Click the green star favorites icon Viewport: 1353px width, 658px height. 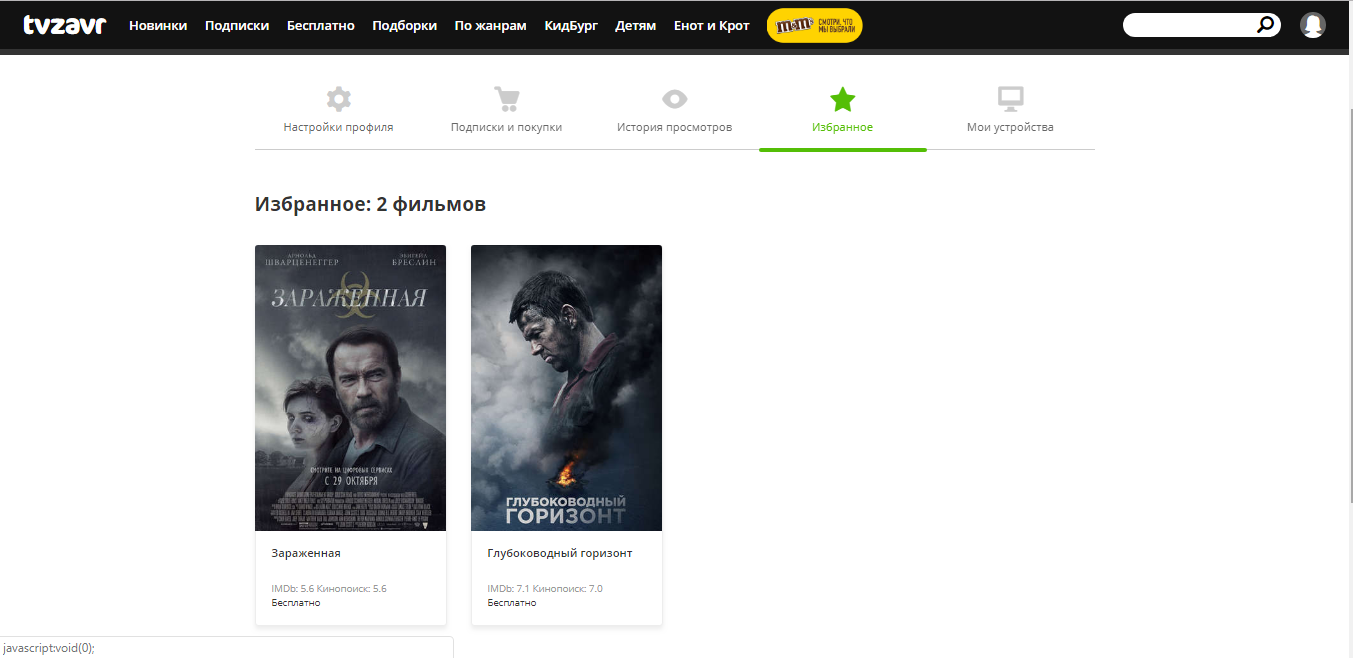pos(843,99)
